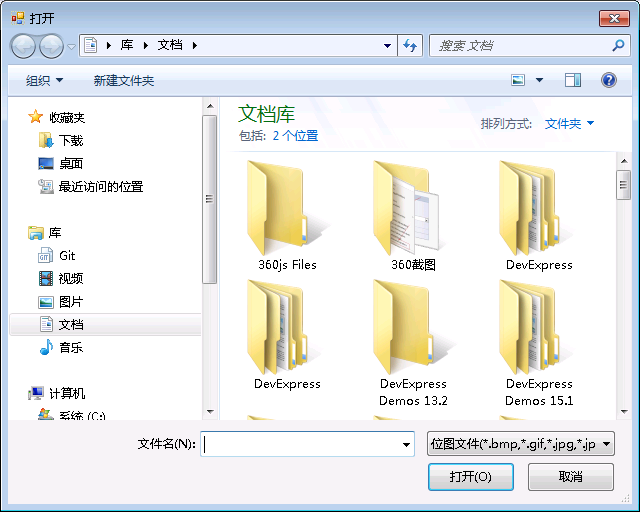This screenshot has width=640, height=512.
Task: Click the 打开(O) button
Action: (x=470, y=477)
